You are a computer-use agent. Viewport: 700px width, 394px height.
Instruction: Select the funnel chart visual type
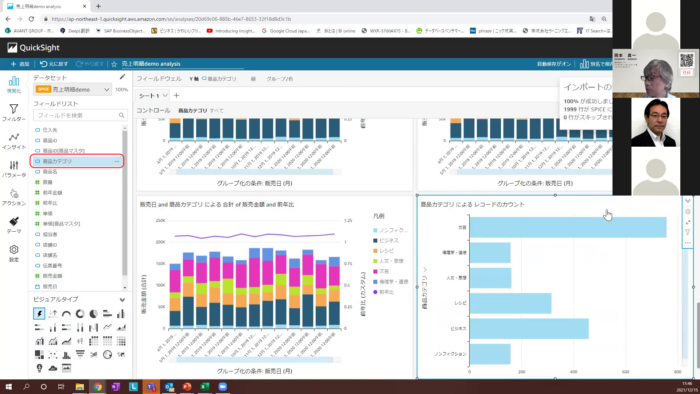click(x=80, y=355)
